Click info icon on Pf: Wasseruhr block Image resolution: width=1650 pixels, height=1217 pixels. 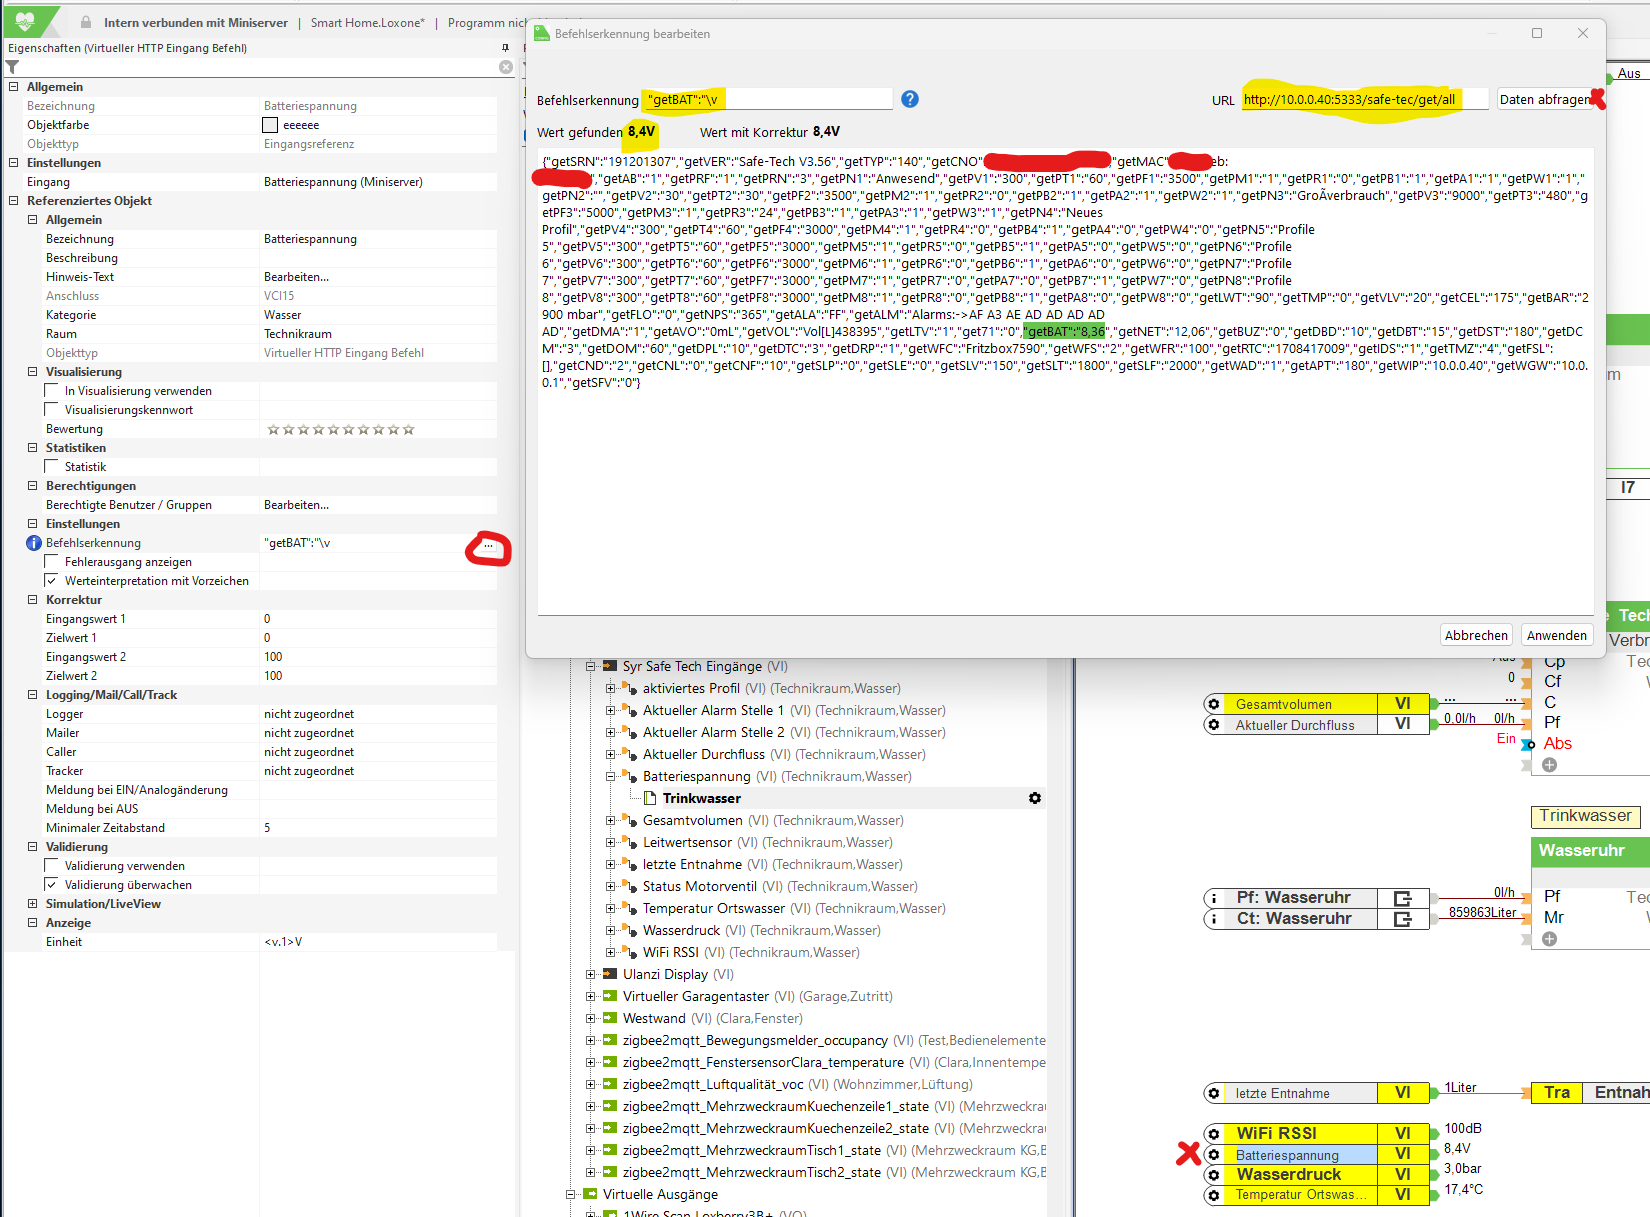click(1214, 898)
